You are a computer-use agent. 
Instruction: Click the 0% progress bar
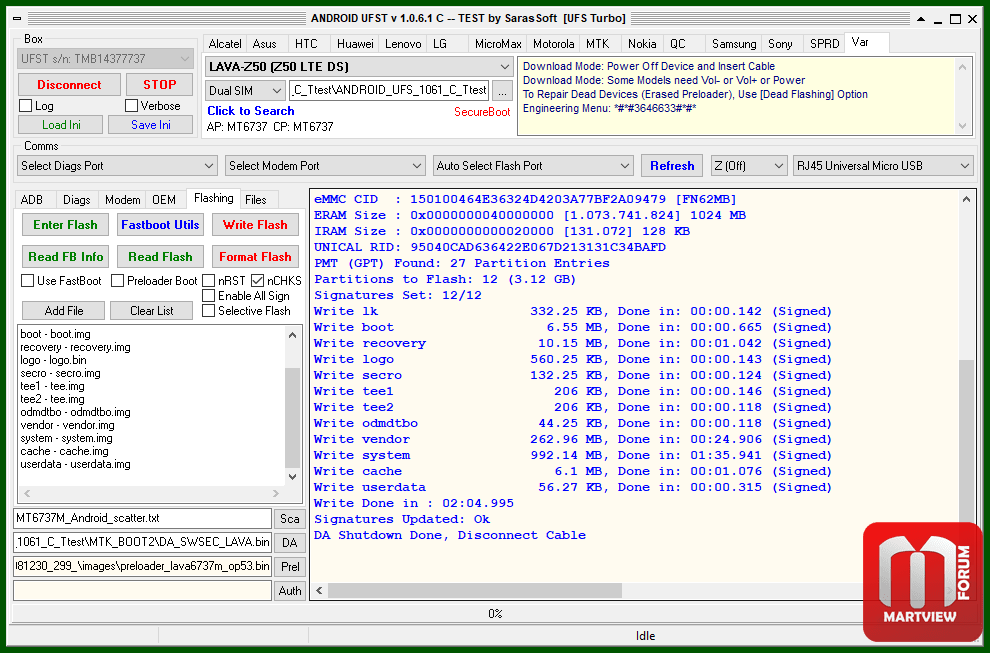point(494,613)
